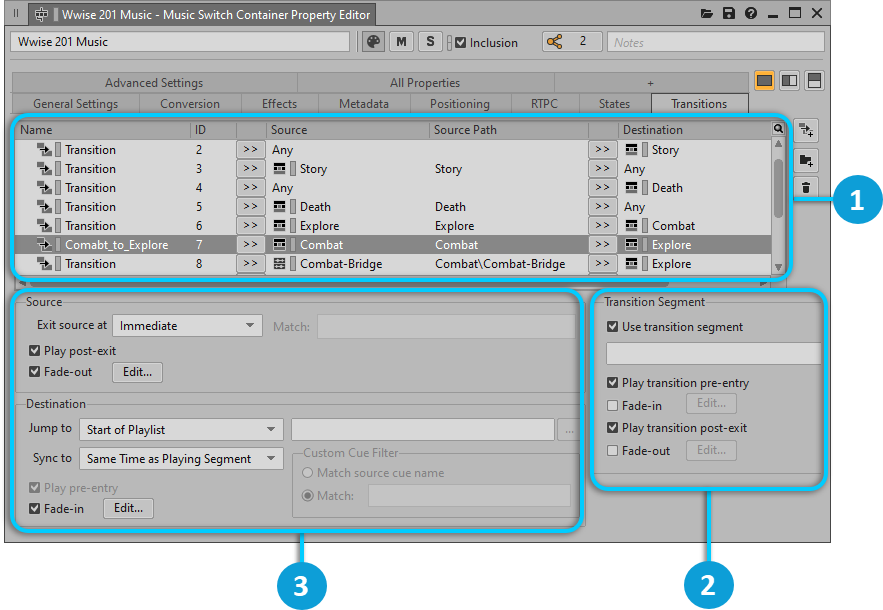Expand the Jump to dropdown
Screen dimensions: 883x610
184,430
